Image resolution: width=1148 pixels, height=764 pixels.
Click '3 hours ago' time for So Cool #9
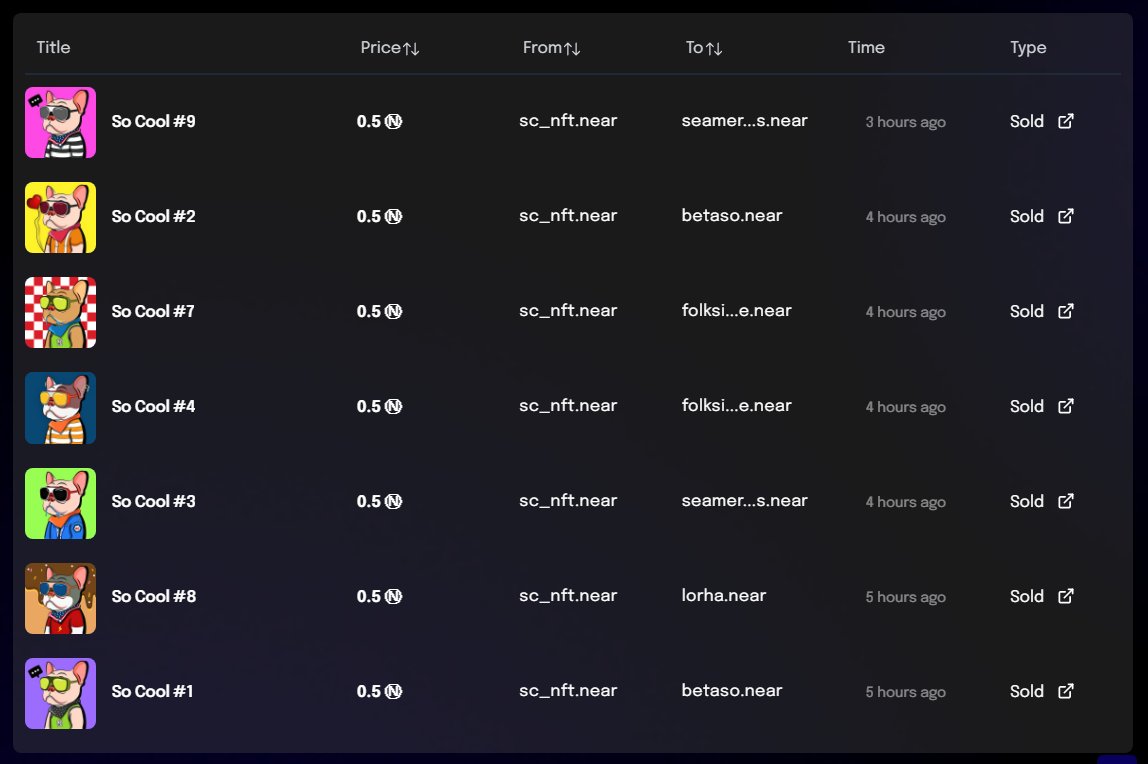coord(906,122)
